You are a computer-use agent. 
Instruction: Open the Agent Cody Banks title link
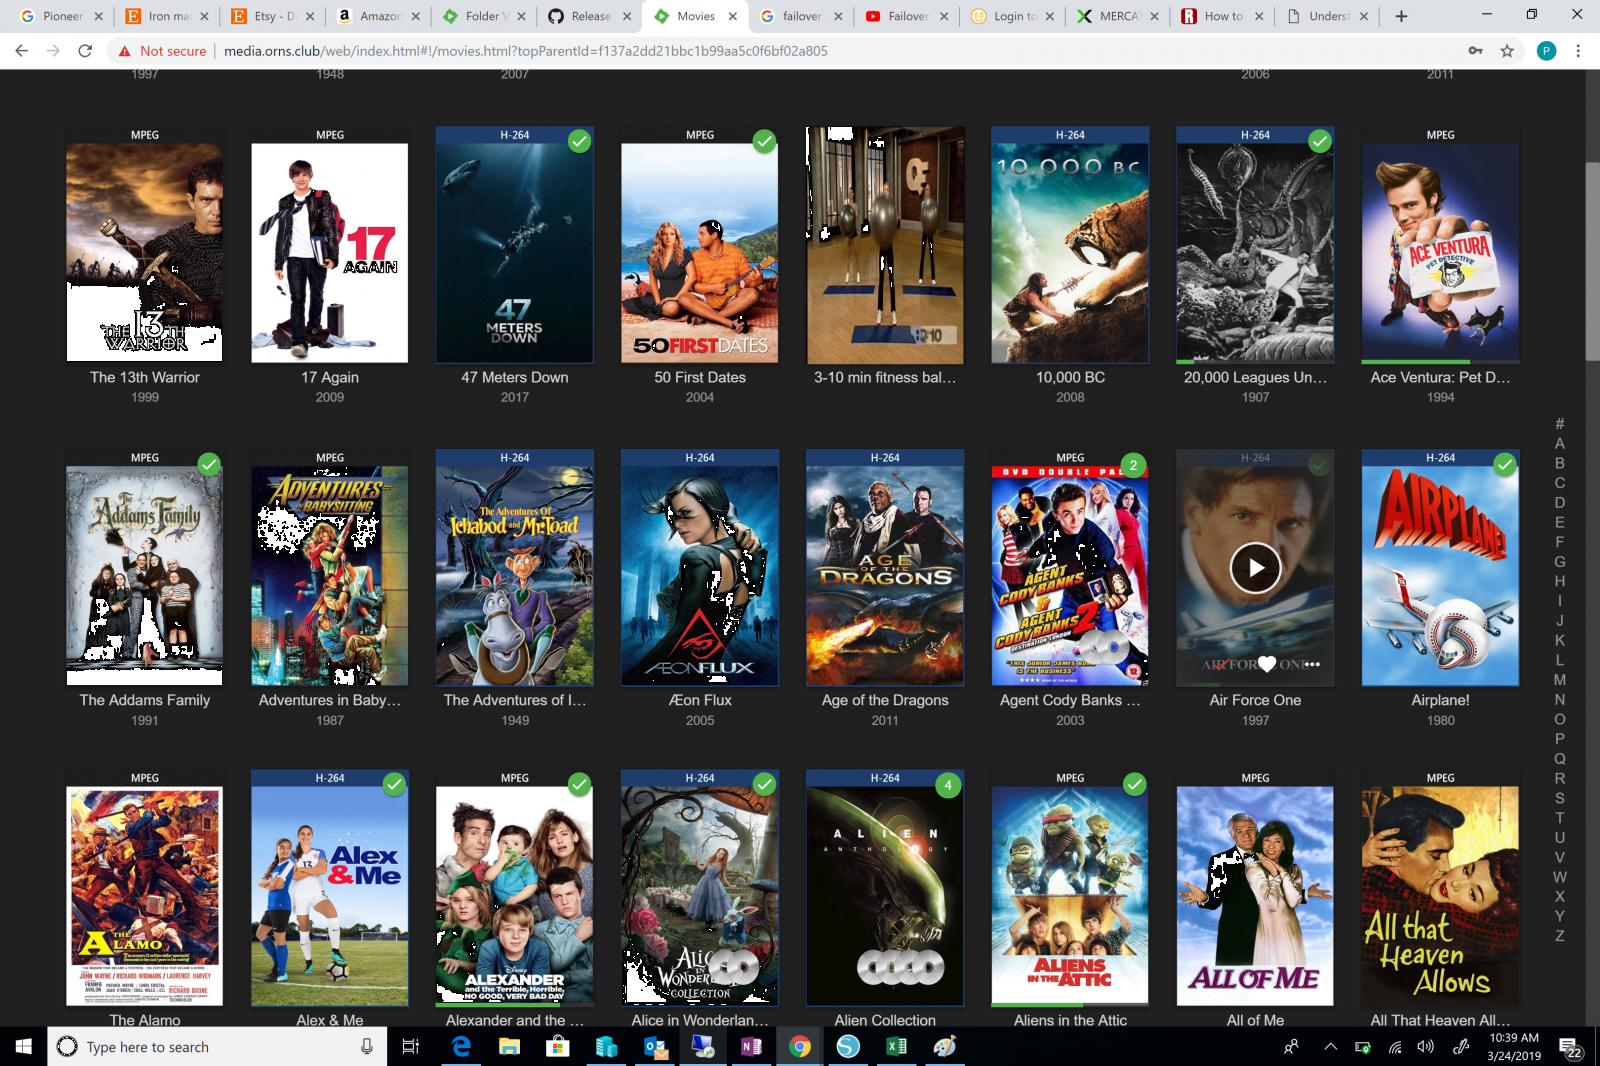pyautogui.click(x=1070, y=700)
